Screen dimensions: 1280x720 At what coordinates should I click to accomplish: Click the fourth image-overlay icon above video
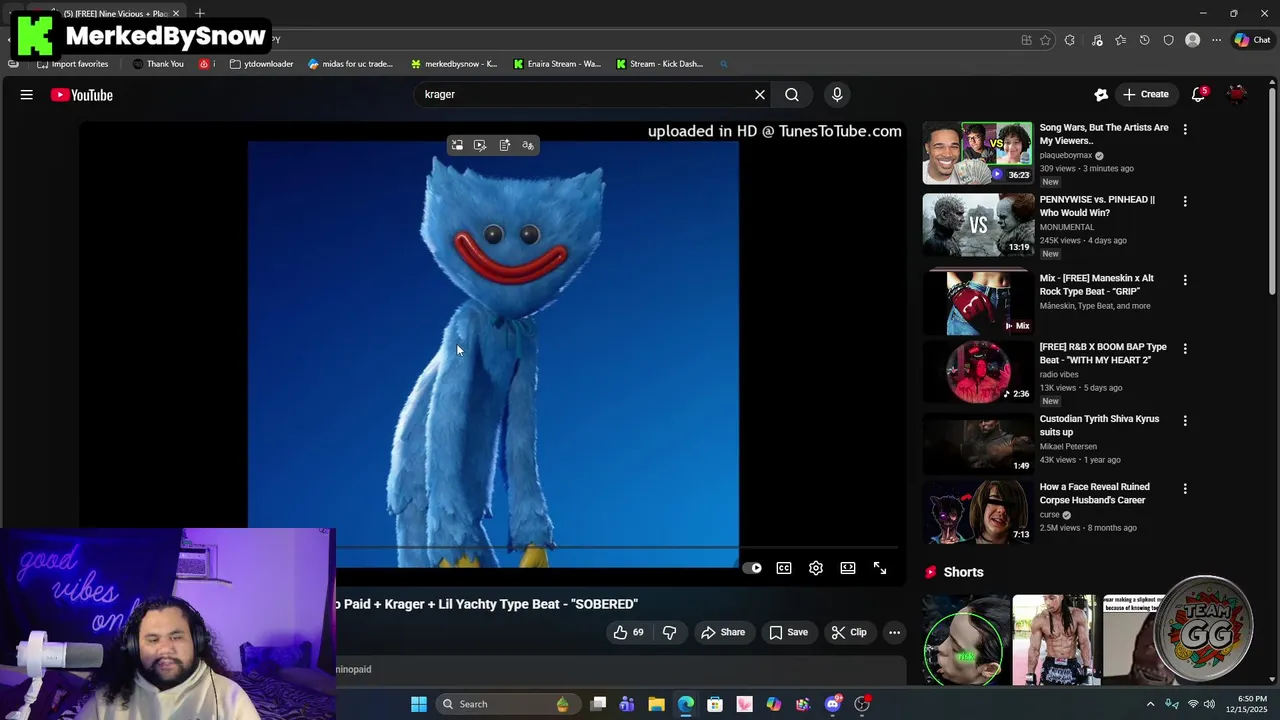click(528, 146)
